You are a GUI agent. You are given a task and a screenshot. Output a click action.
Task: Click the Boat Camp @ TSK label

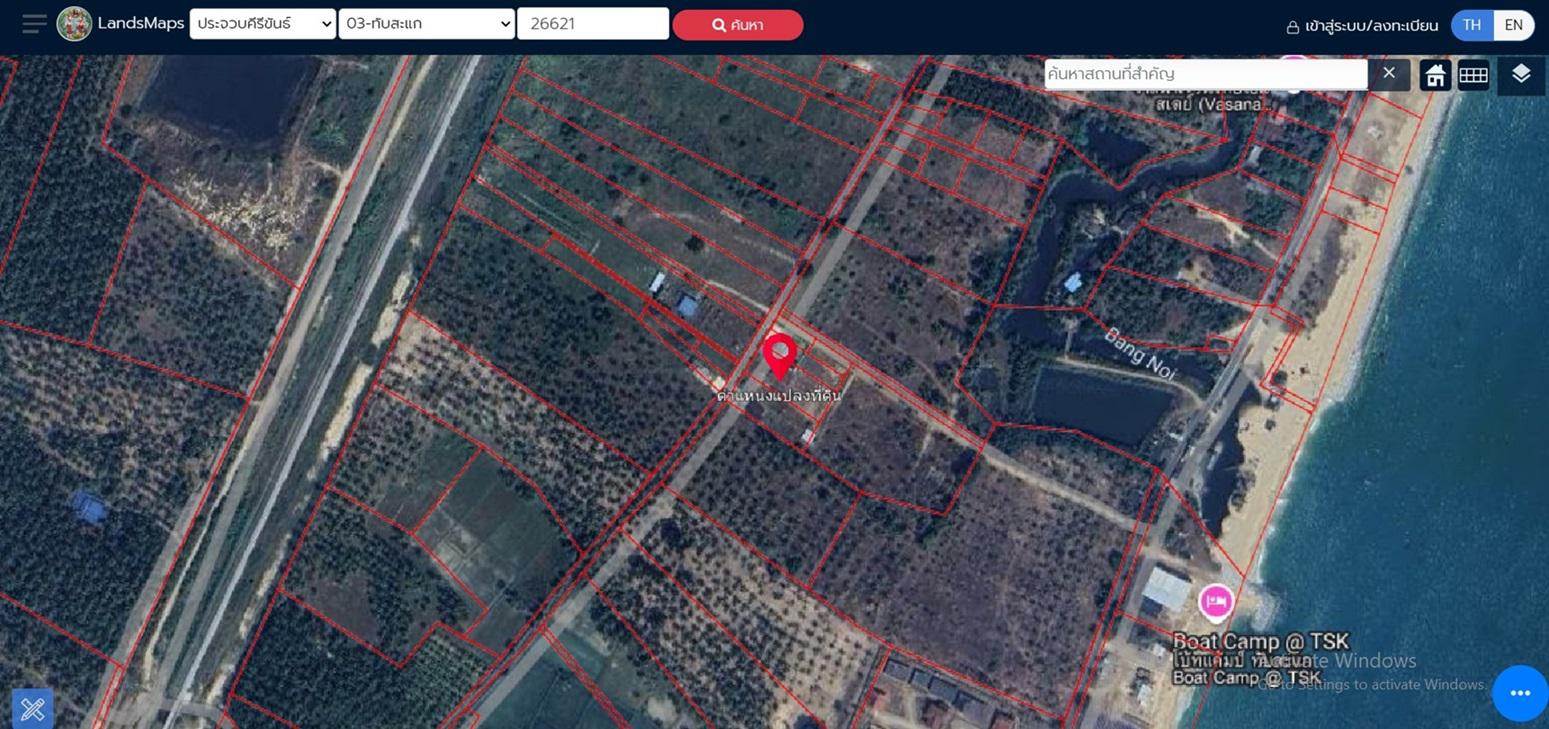pyautogui.click(x=1261, y=641)
